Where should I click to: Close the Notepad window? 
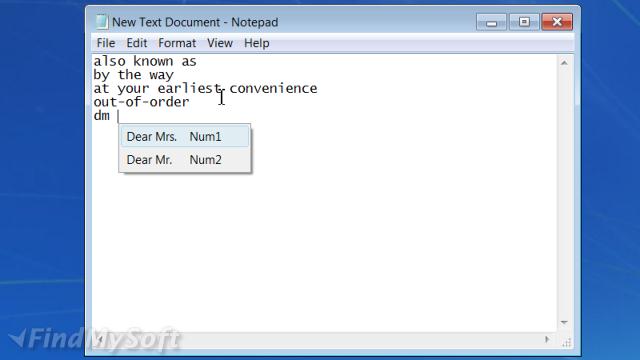click(557, 22)
